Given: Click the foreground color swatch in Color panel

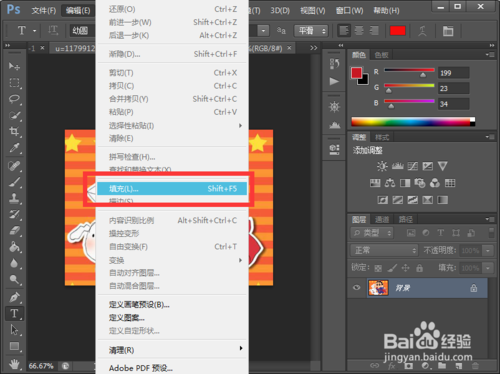Looking at the screenshot, I should pyautogui.click(x=356, y=73).
